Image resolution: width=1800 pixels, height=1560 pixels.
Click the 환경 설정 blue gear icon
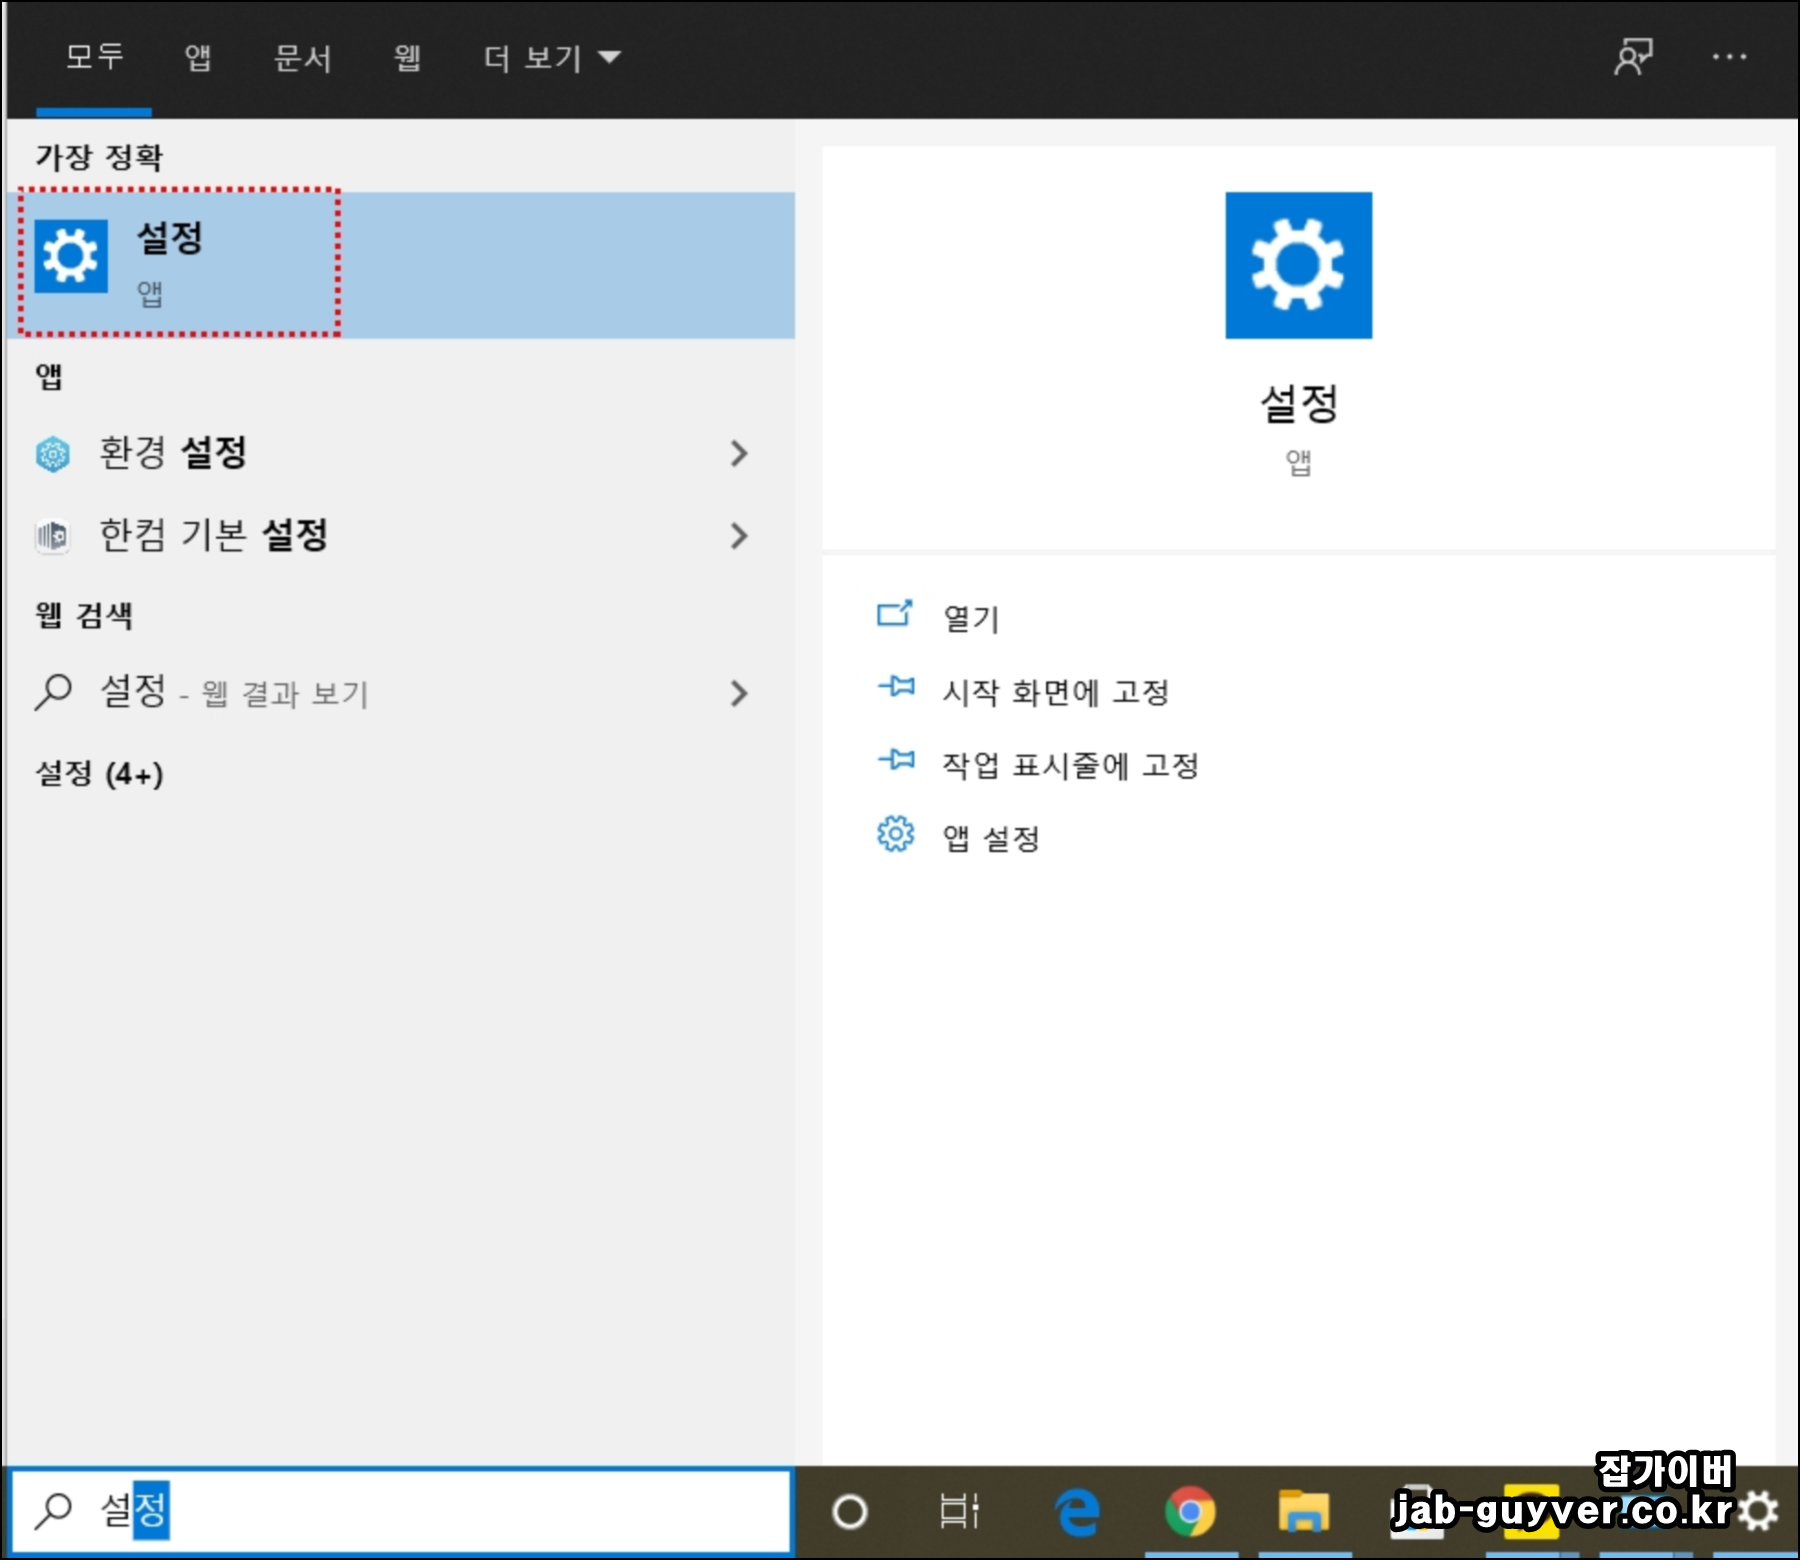[53, 454]
